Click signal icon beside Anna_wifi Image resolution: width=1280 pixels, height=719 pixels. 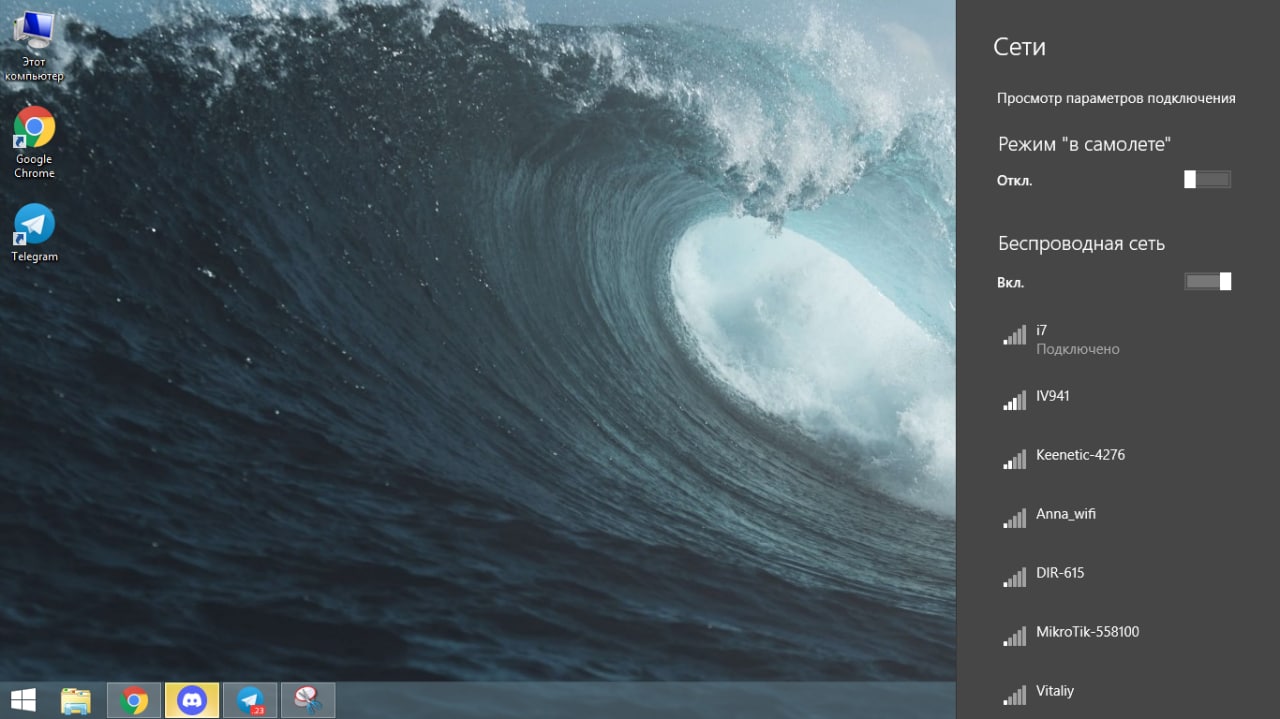click(1014, 519)
